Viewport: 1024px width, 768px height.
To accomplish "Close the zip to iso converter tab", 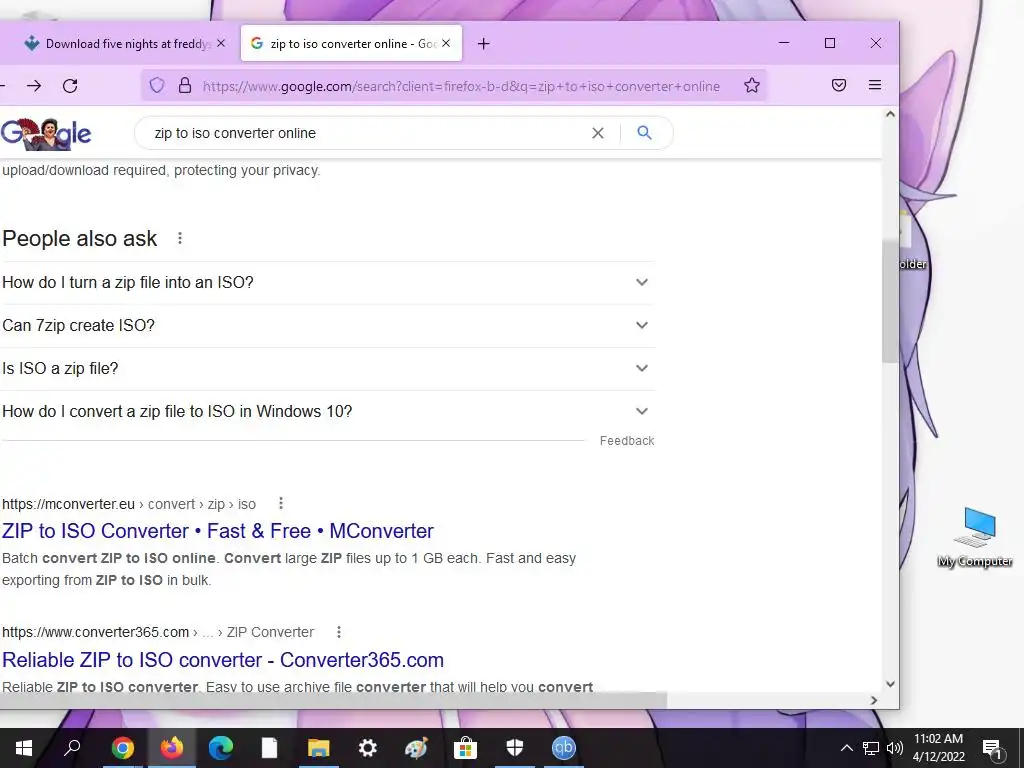I will (x=446, y=43).
